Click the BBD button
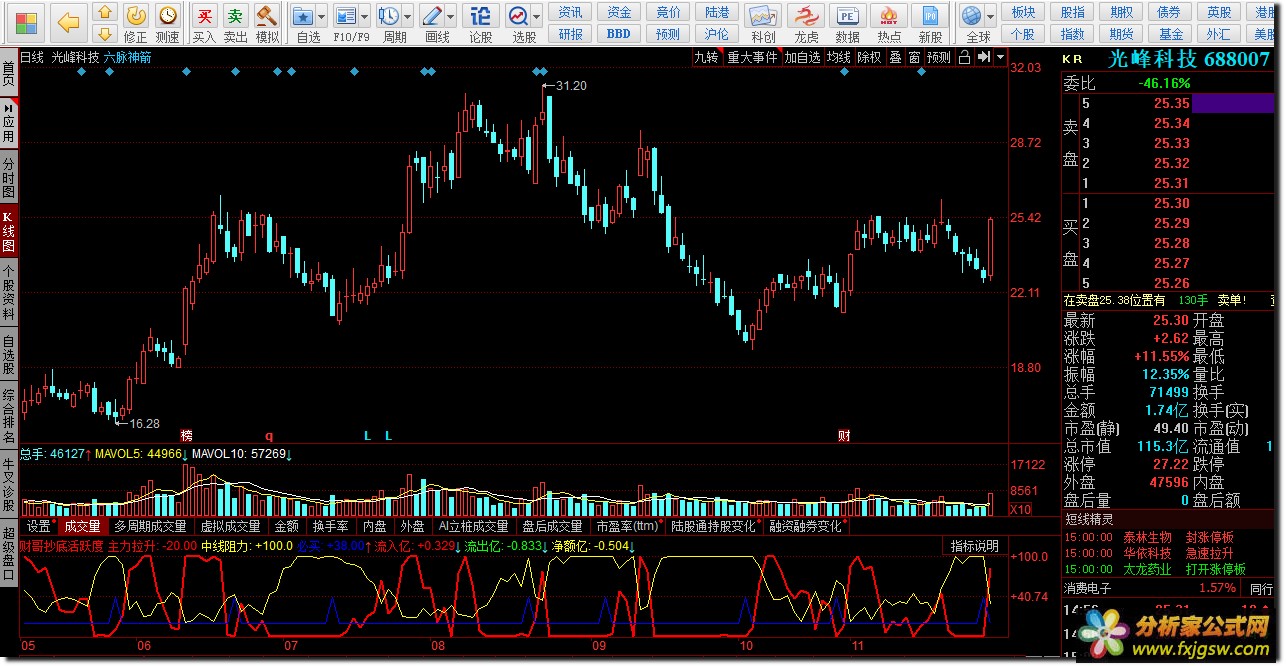1286x666 pixels. point(620,33)
